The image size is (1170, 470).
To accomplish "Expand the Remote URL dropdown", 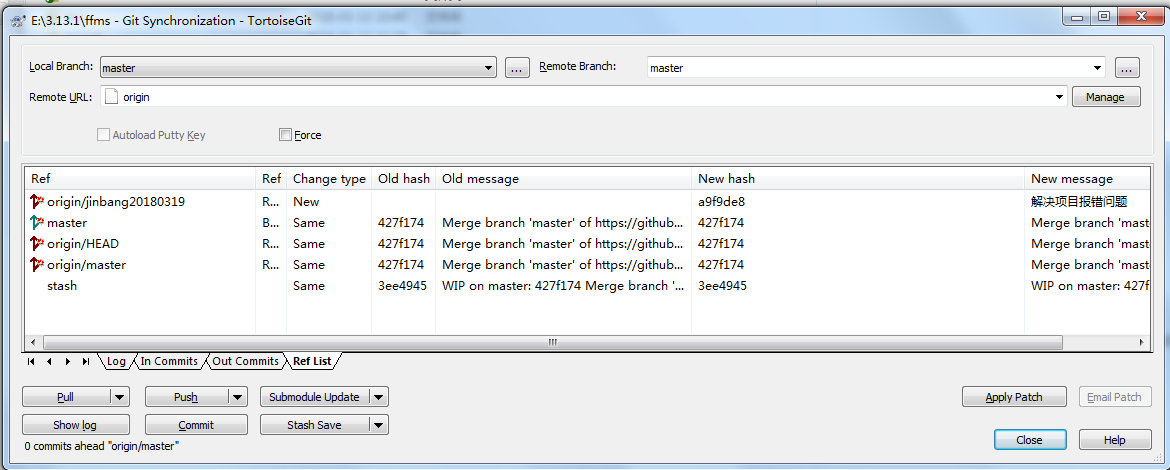I will (x=1060, y=97).
